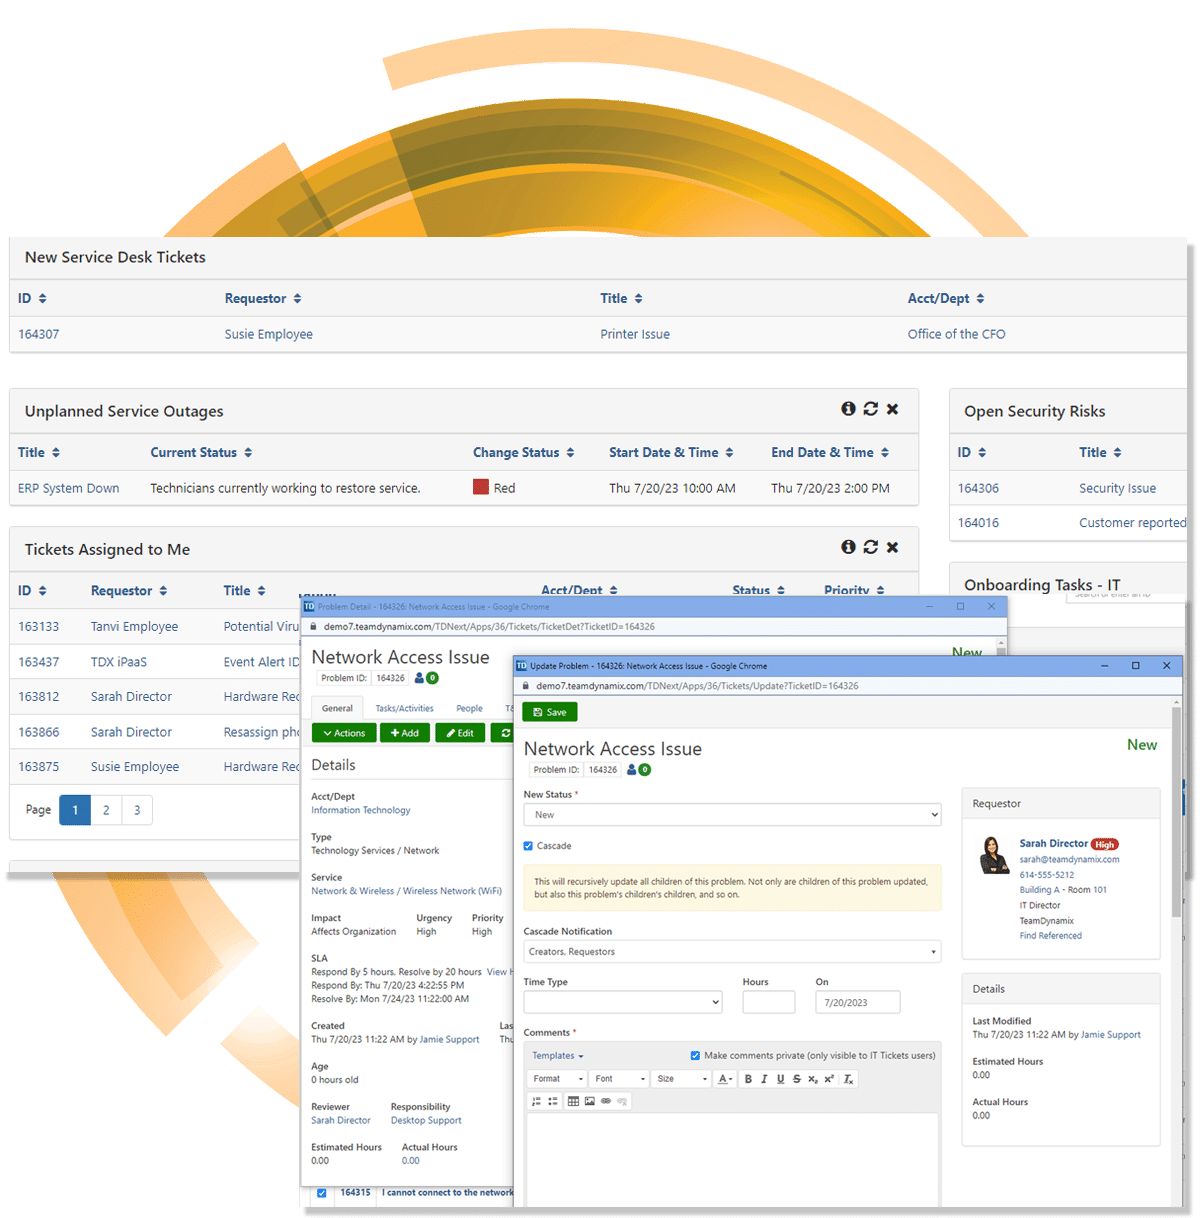The height and width of the screenshot is (1218, 1200).
Task: Show info for Tickets Assigned to Me
Action: click(x=848, y=547)
